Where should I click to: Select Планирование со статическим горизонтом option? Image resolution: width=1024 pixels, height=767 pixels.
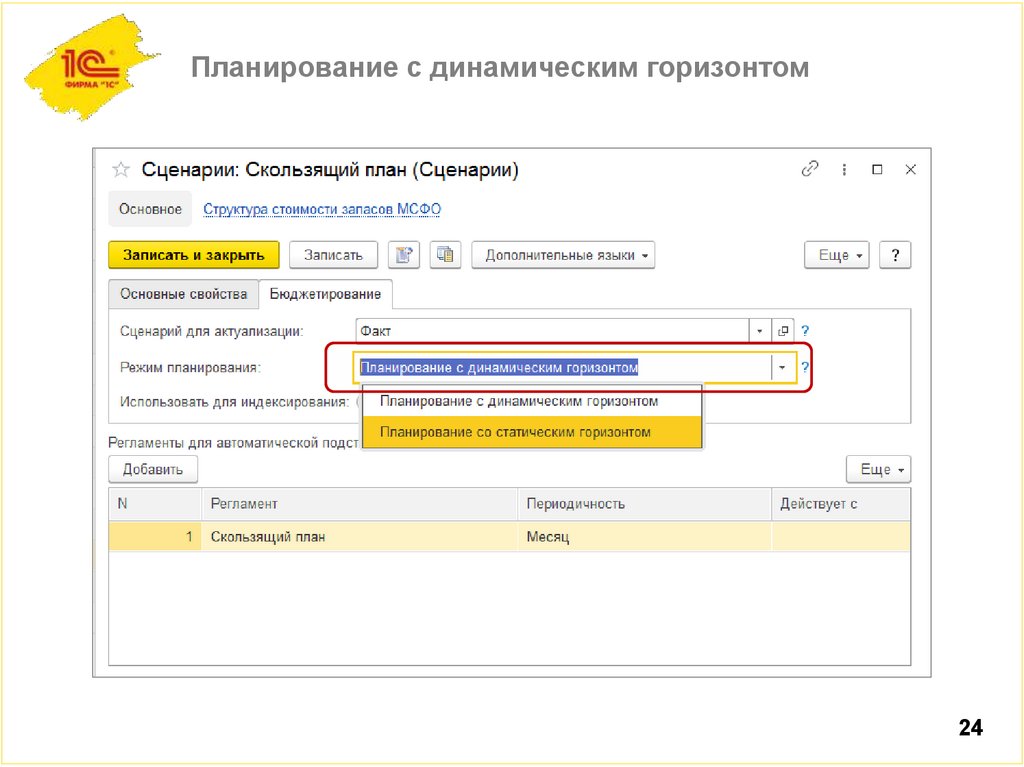[530, 432]
